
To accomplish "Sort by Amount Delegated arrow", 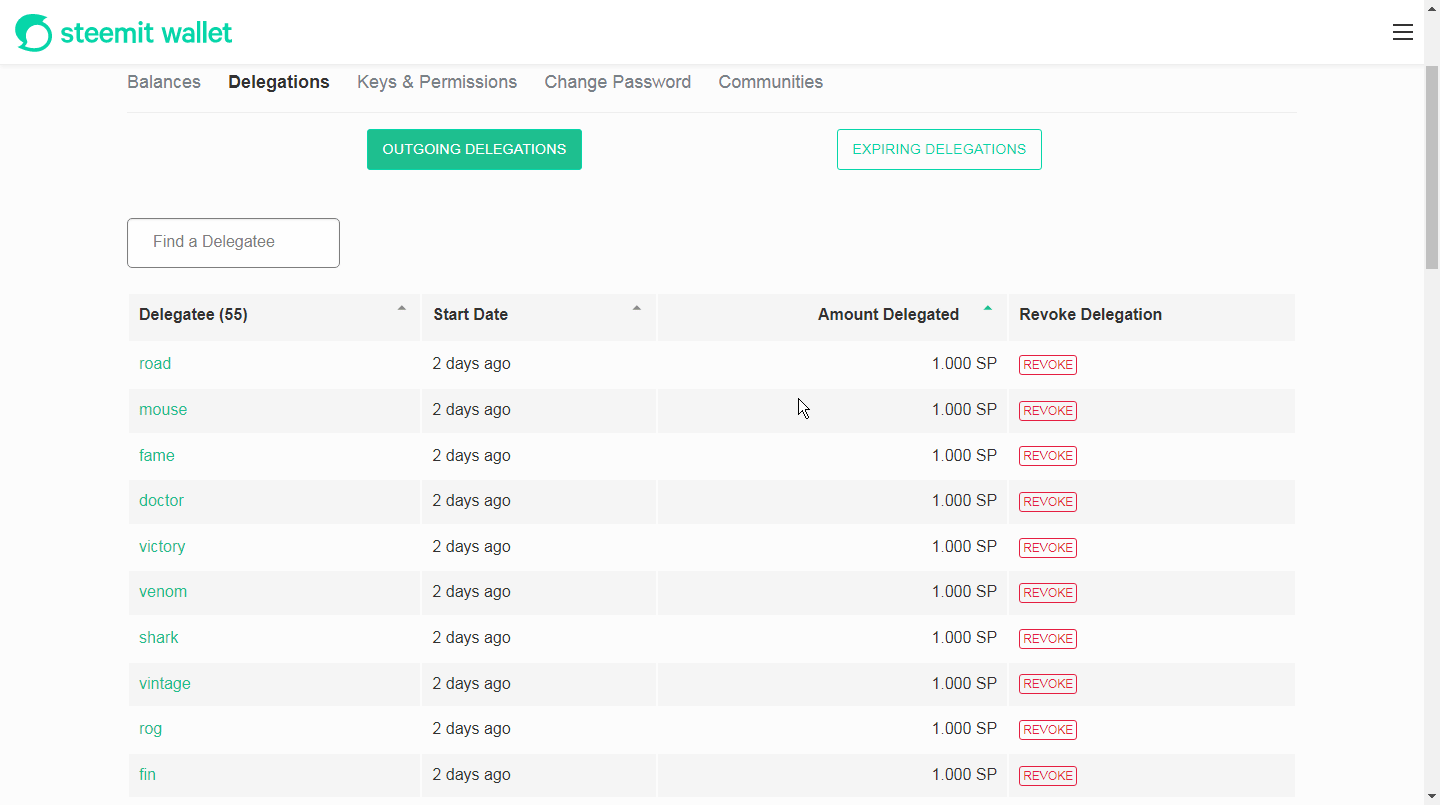I will coord(987,309).
